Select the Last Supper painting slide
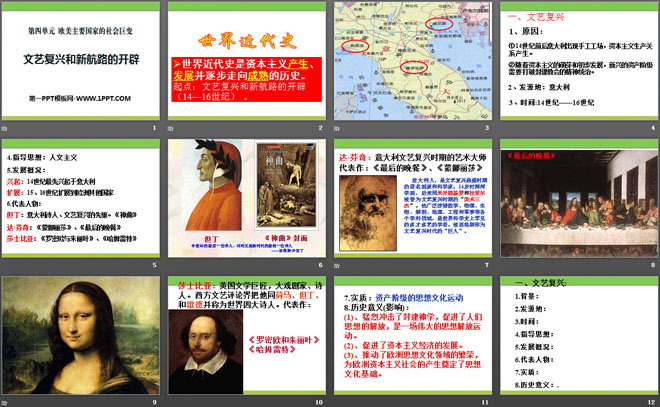 579,198
